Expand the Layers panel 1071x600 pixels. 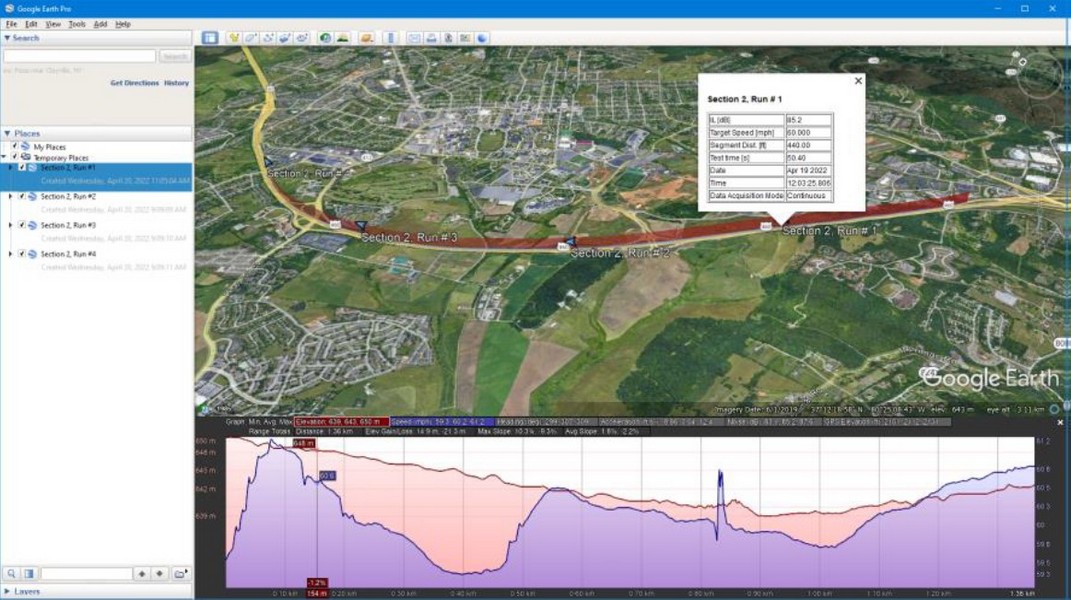7,591
